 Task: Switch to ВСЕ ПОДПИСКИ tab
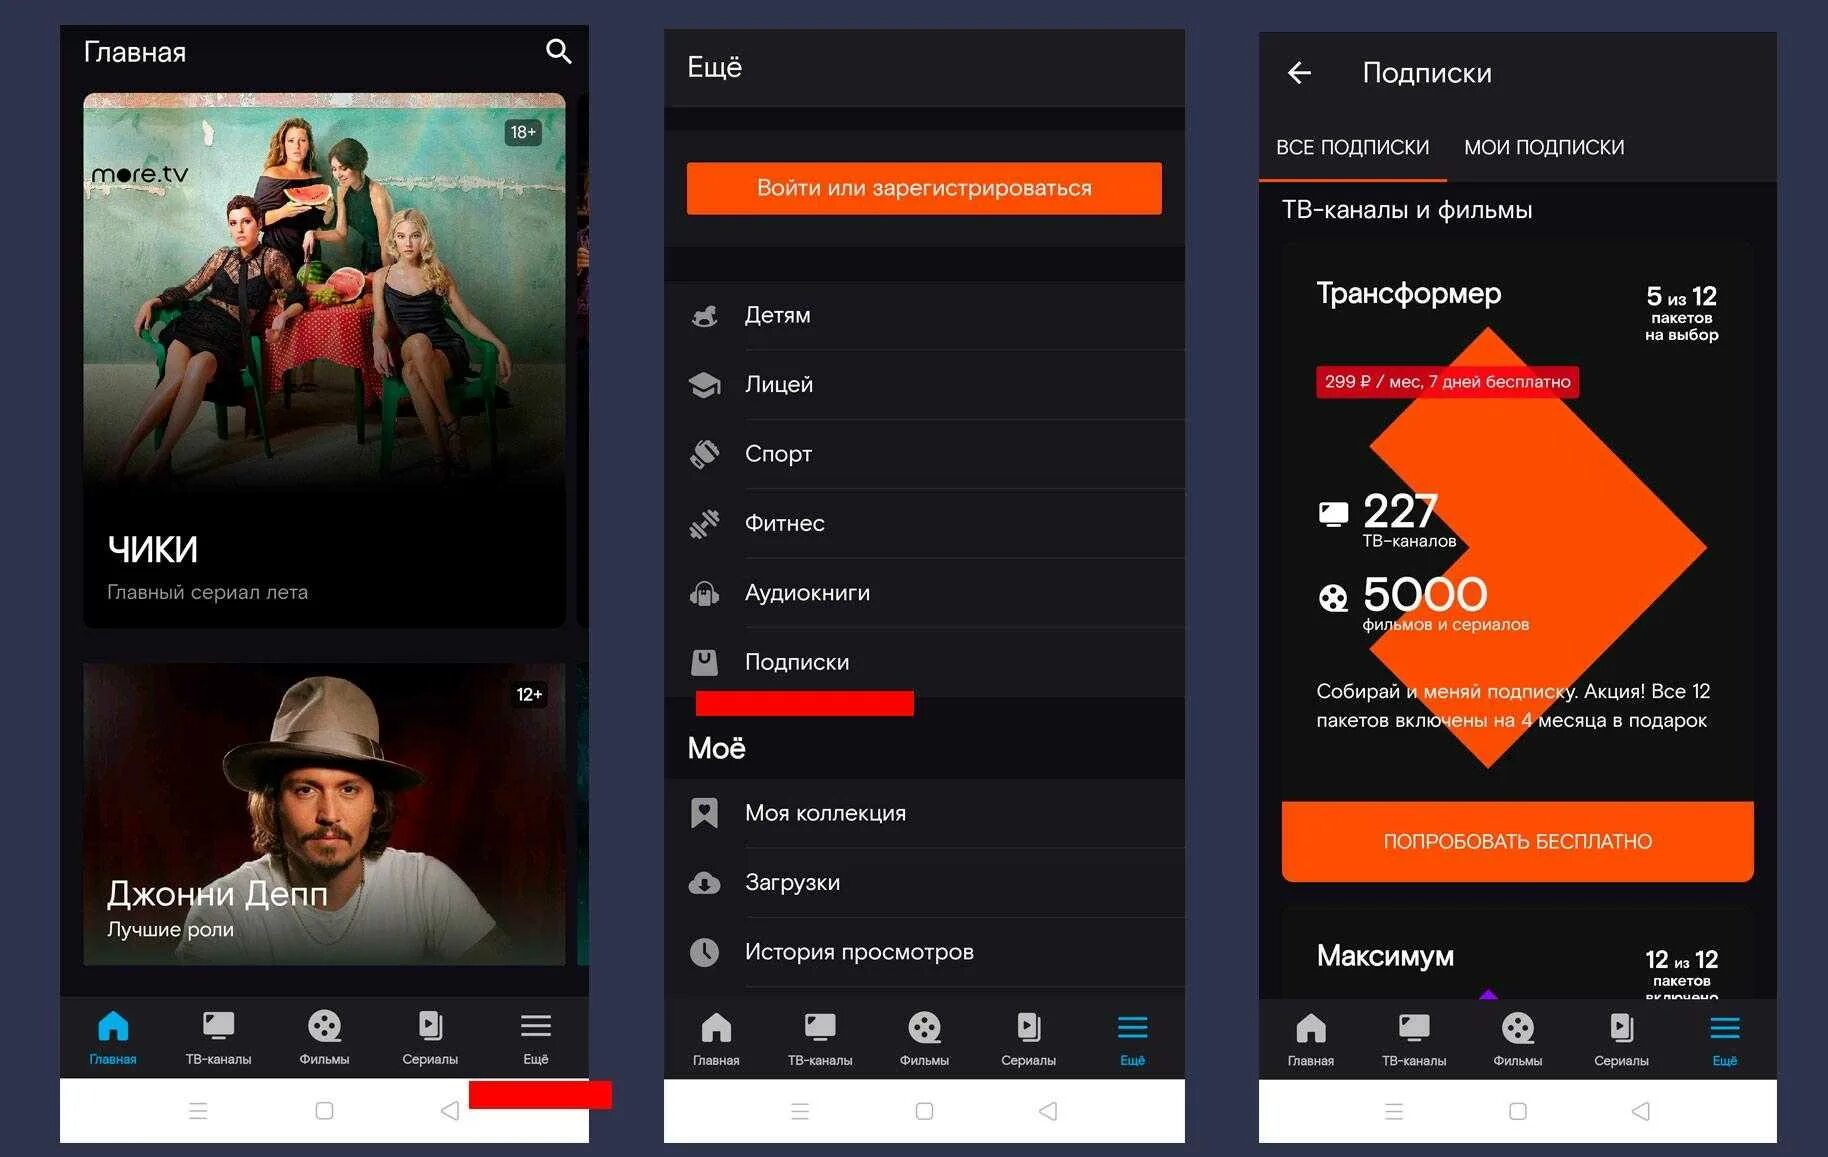[1352, 148]
